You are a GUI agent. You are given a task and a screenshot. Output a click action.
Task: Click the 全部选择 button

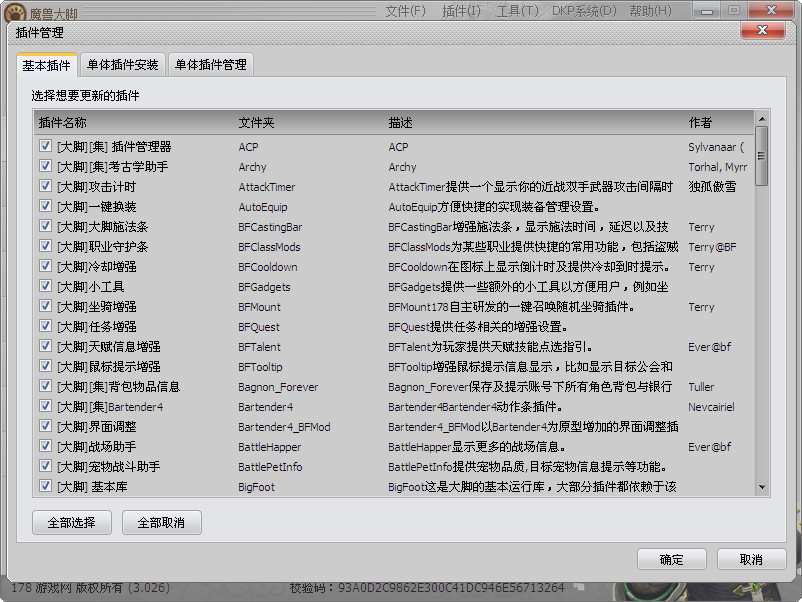tap(71, 522)
